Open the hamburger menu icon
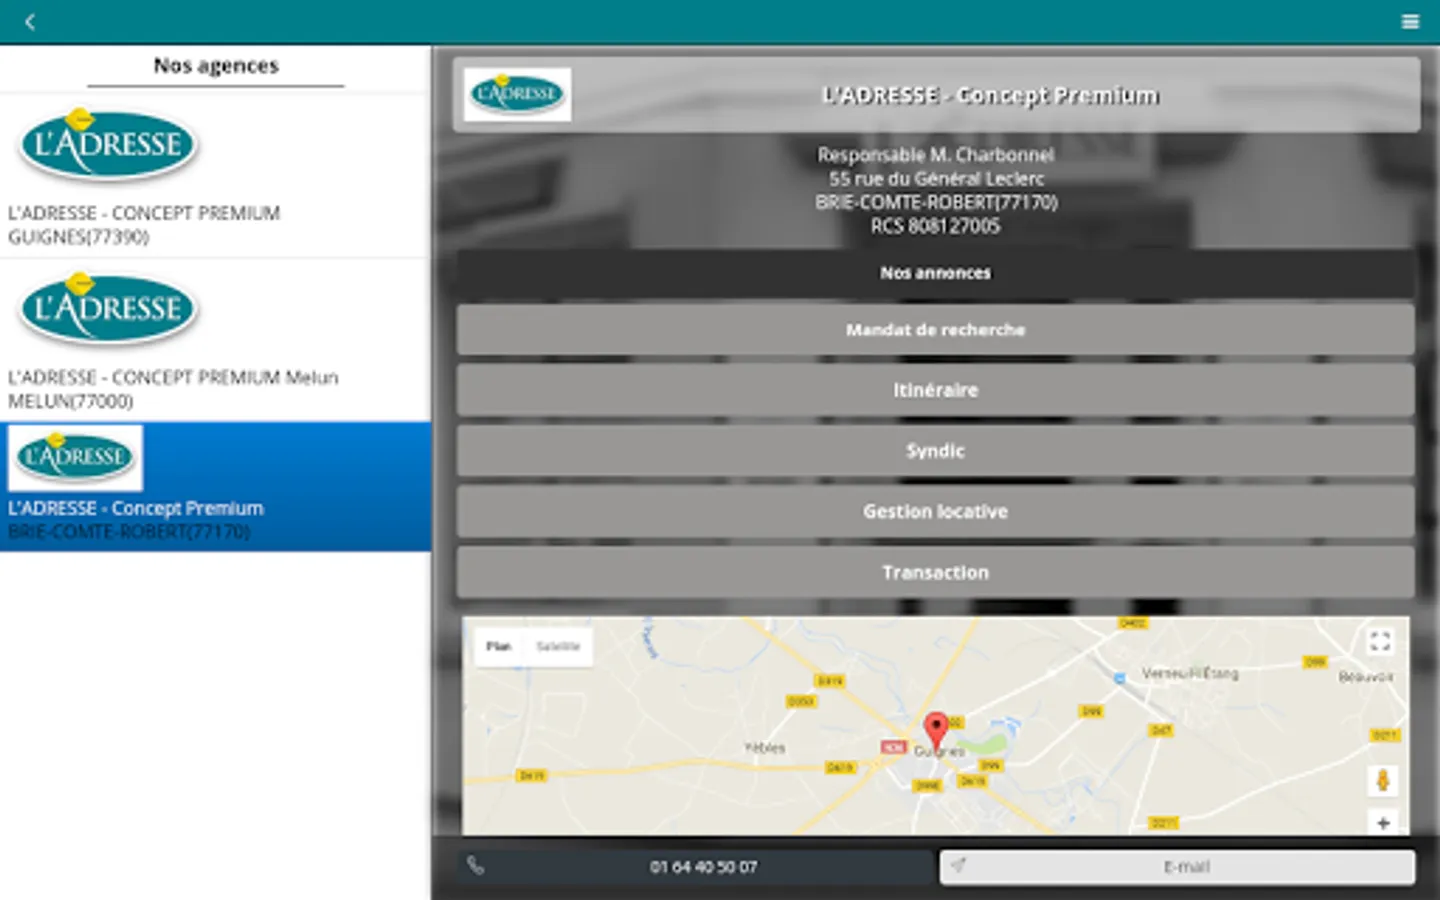This screenshot has height=900, width=1440. (1410, 22)
